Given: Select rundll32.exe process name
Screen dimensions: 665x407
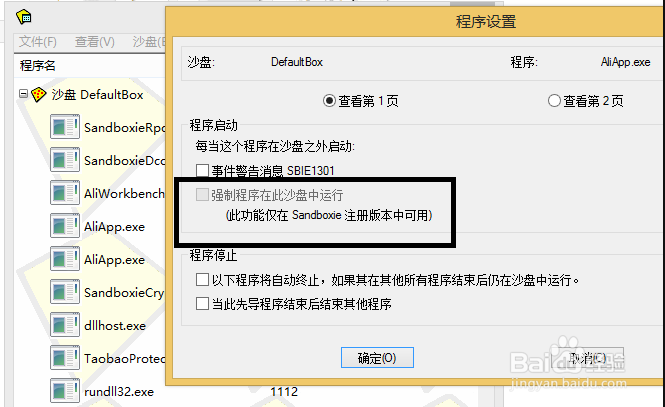Looking at the screenshot, I should [119, 391].
